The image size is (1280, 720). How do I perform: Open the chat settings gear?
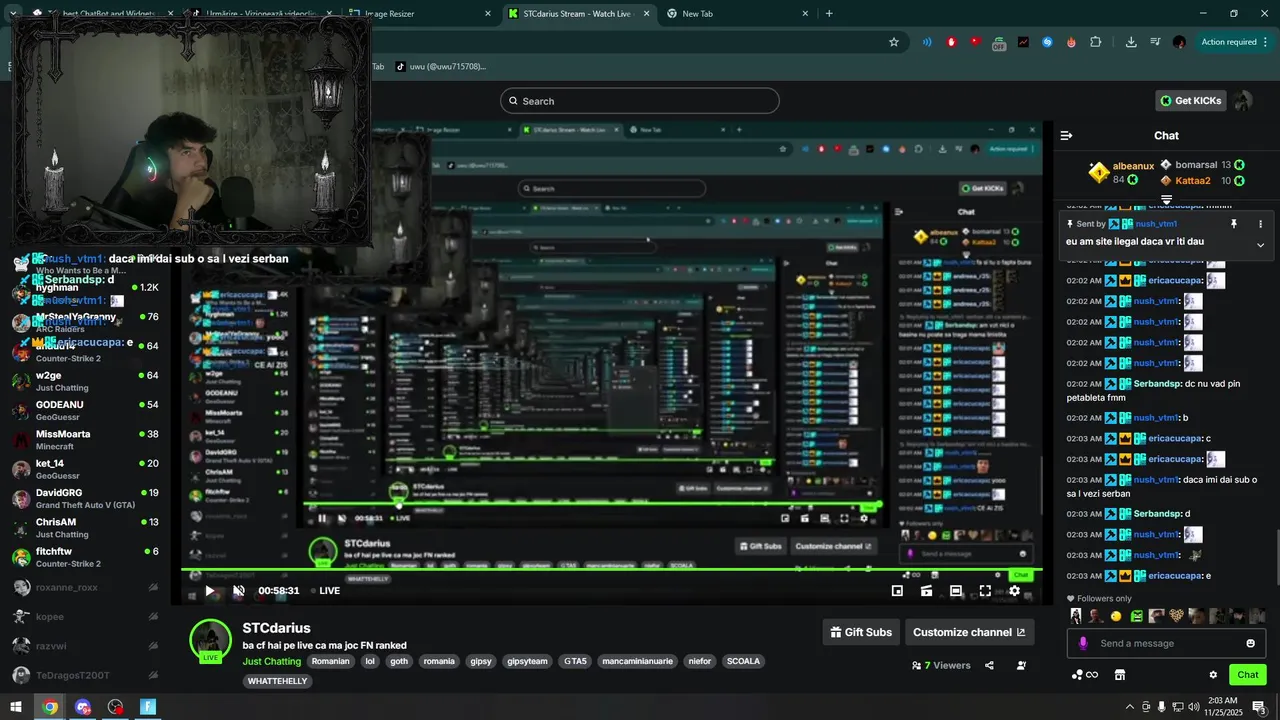[x=1213, y=675]
